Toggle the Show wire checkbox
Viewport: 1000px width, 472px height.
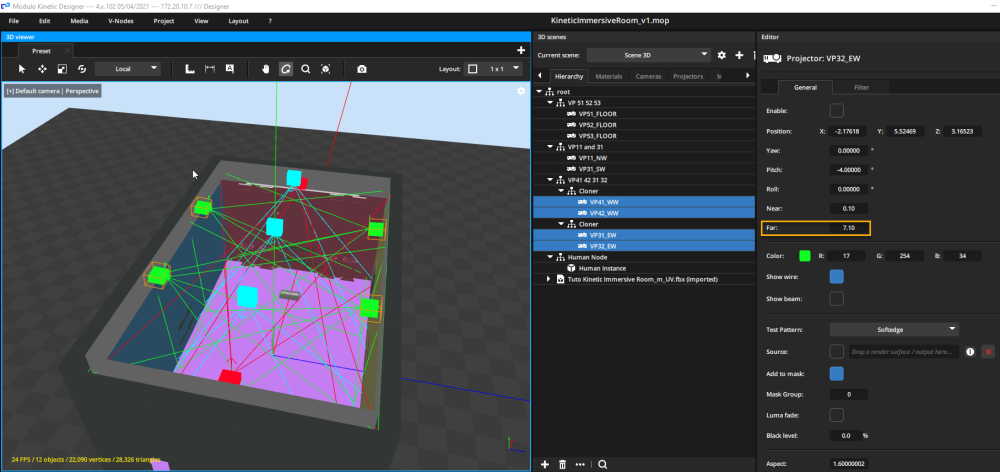click(837, 277)
